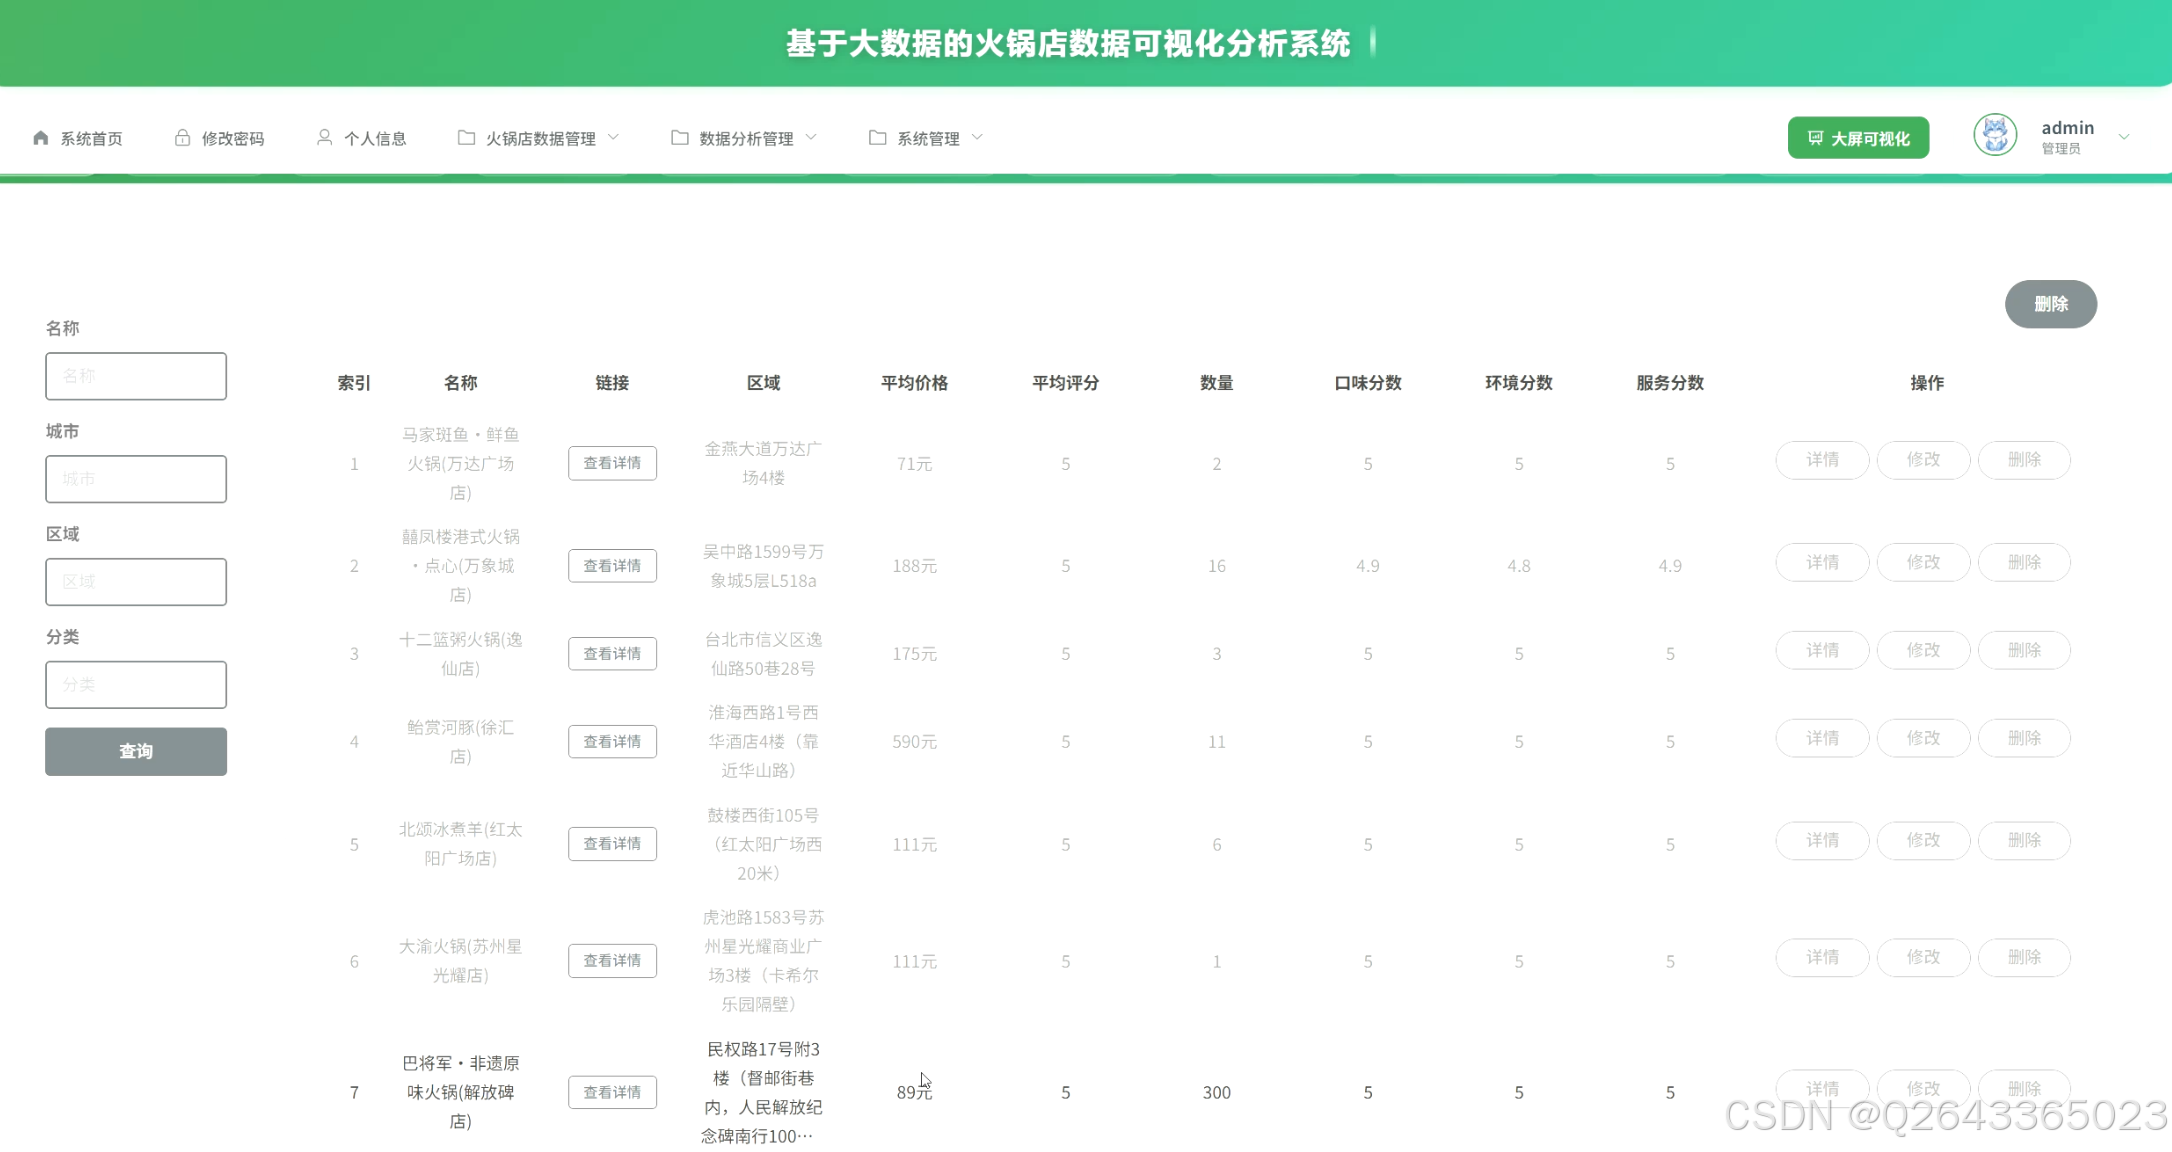This screenshot has width=2172, height=1152.
Task: Expand the 系统管理 menu chevron
Action: click(x=978, y=138)
